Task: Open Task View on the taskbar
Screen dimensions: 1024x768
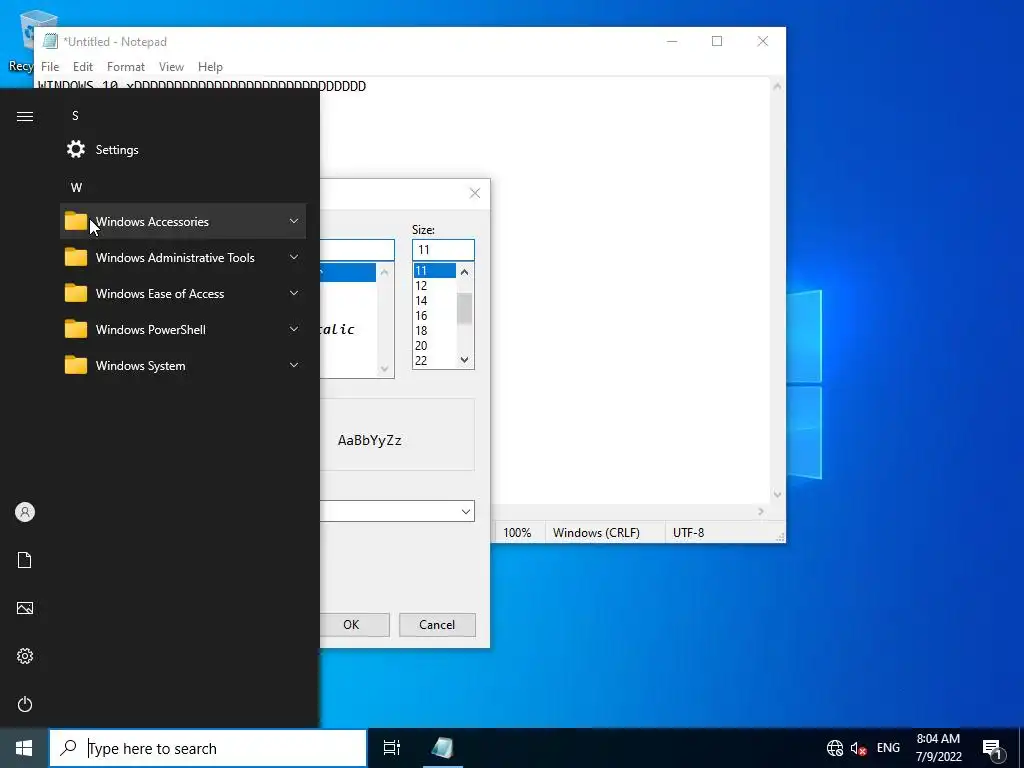Action: [x=391, y=748]
